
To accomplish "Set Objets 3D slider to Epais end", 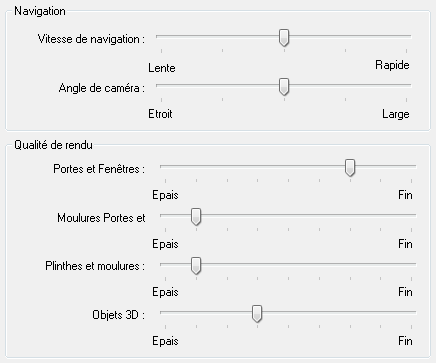I will [165, 312].
